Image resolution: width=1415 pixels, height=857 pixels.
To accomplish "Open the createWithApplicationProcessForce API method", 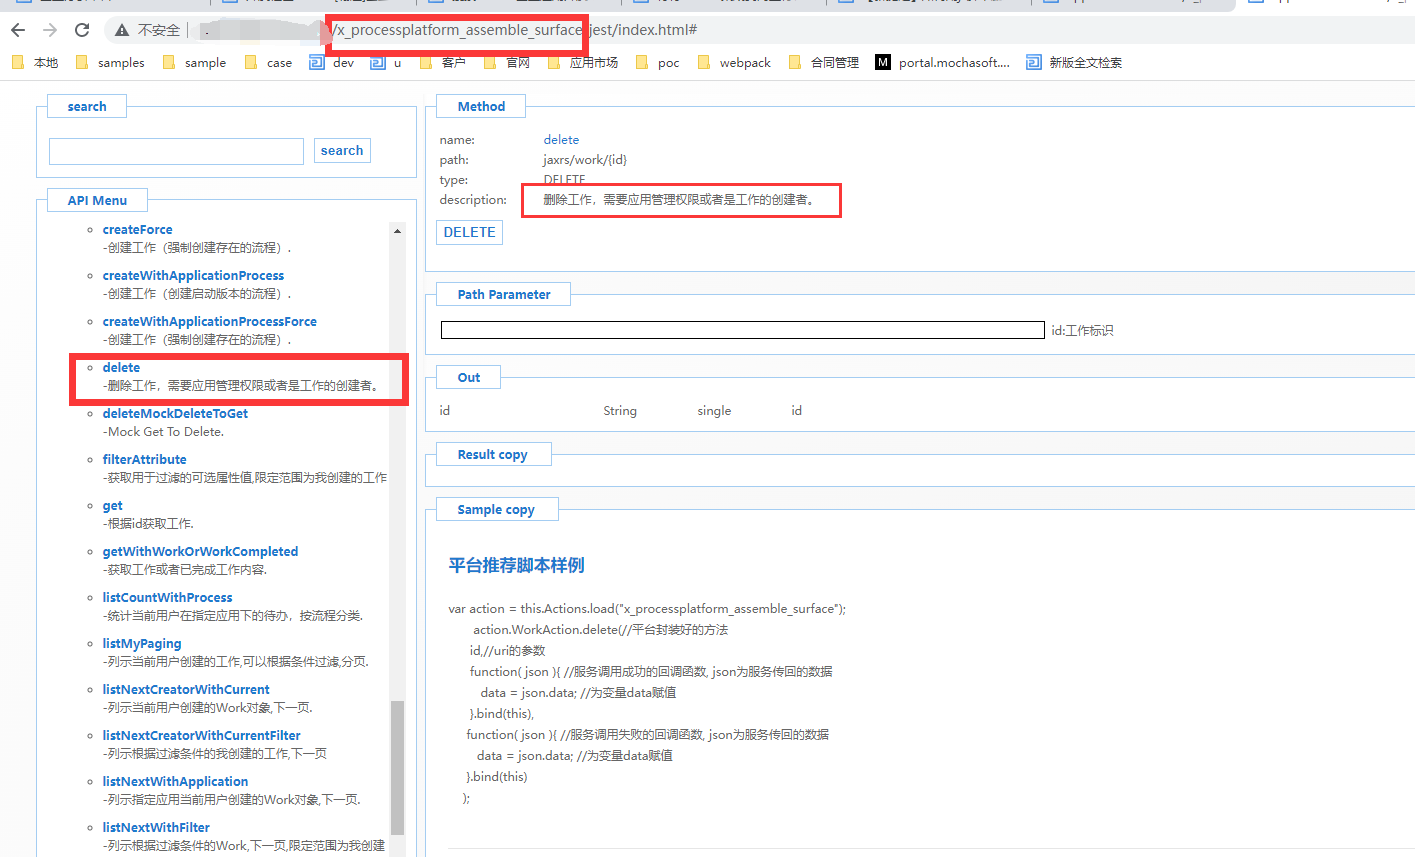I will (209, 321).
